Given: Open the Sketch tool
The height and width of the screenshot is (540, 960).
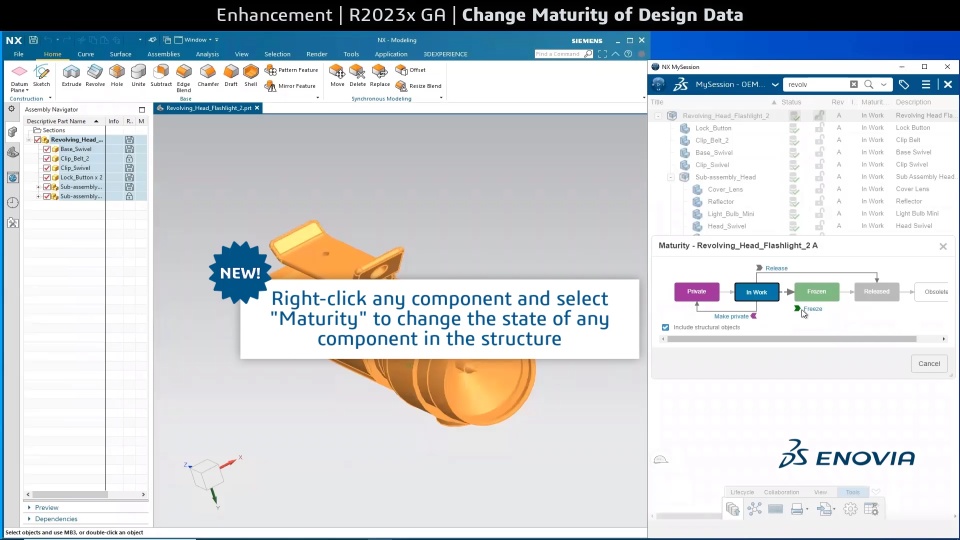Looking at the screenshot, I should coord(42,75).
